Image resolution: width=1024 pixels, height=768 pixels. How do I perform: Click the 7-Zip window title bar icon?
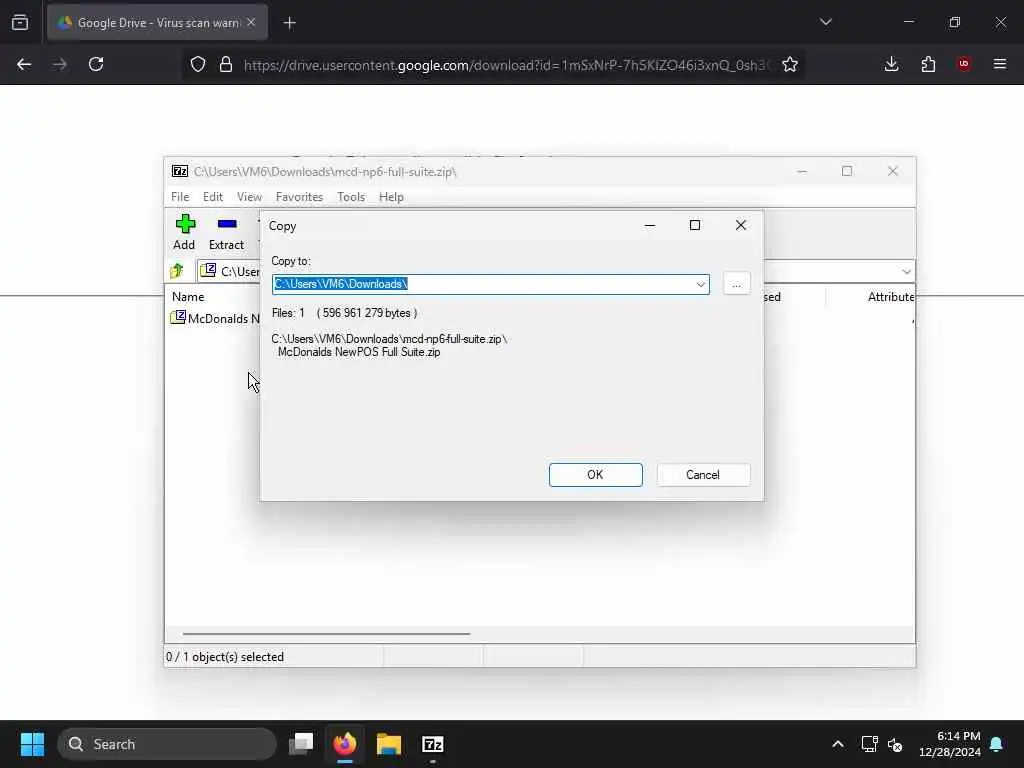180,171
